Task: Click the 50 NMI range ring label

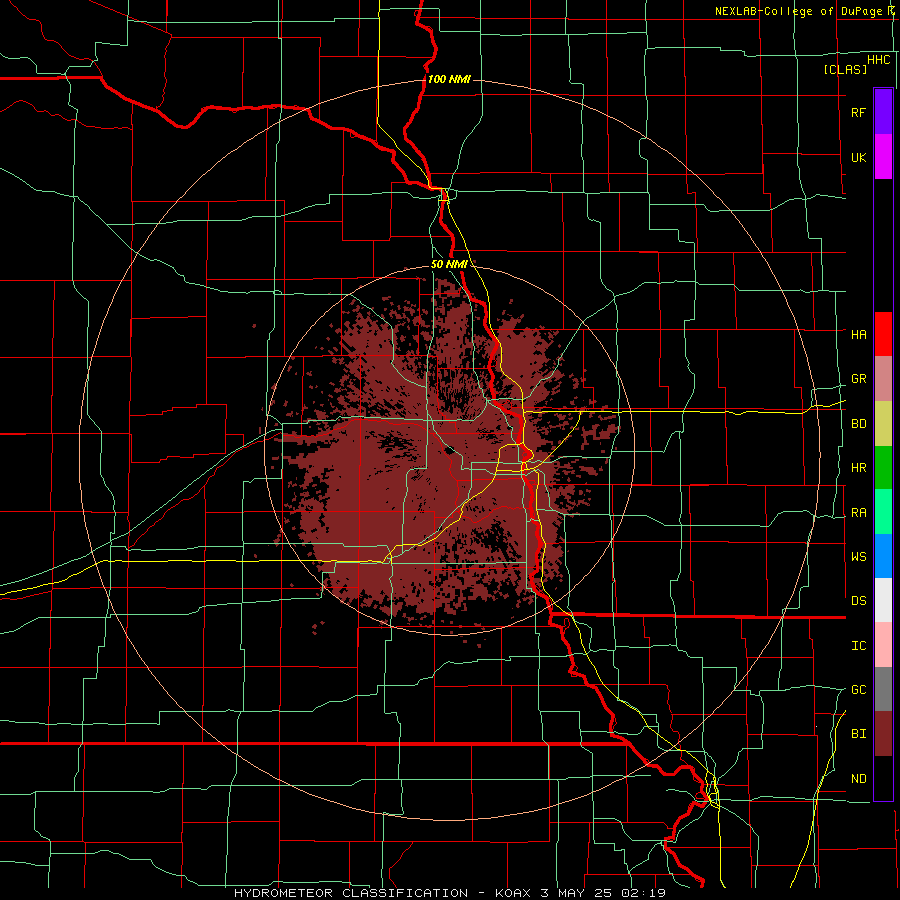Action: (x=448, y=264)
